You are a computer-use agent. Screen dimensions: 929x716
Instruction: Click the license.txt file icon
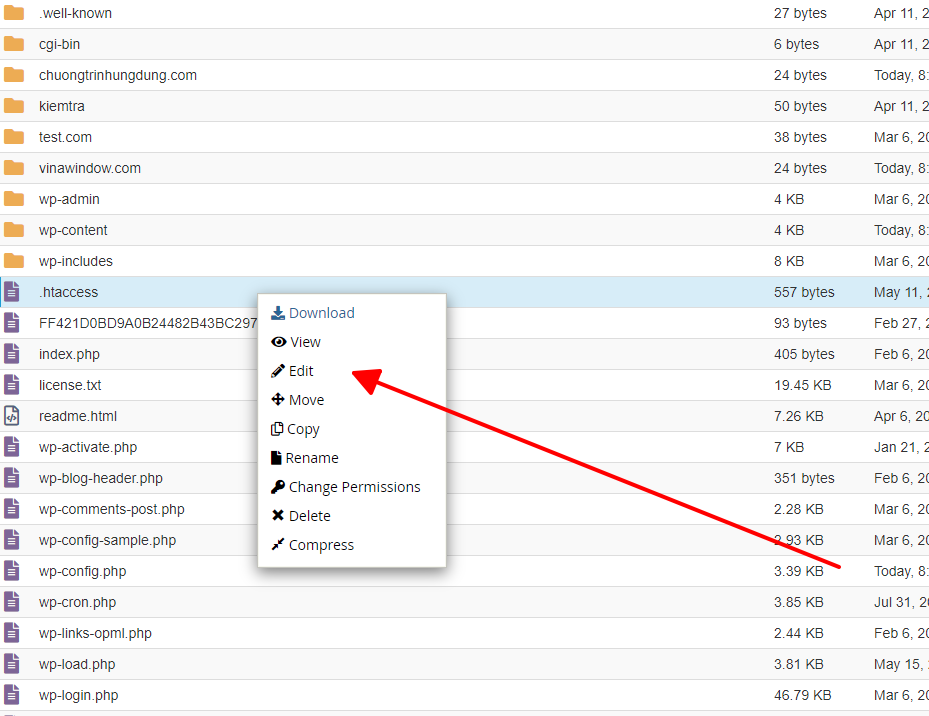[12, 385]
